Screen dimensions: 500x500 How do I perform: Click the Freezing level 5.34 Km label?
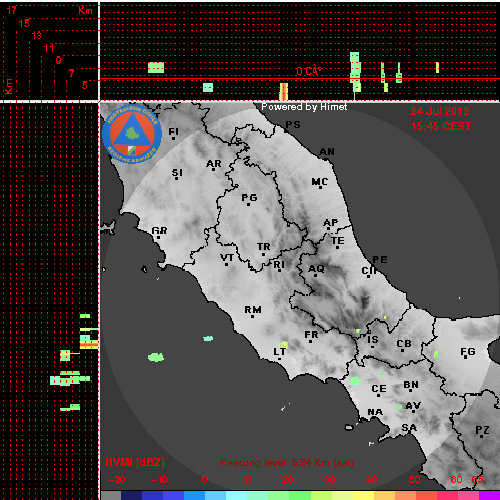[287, 463]
